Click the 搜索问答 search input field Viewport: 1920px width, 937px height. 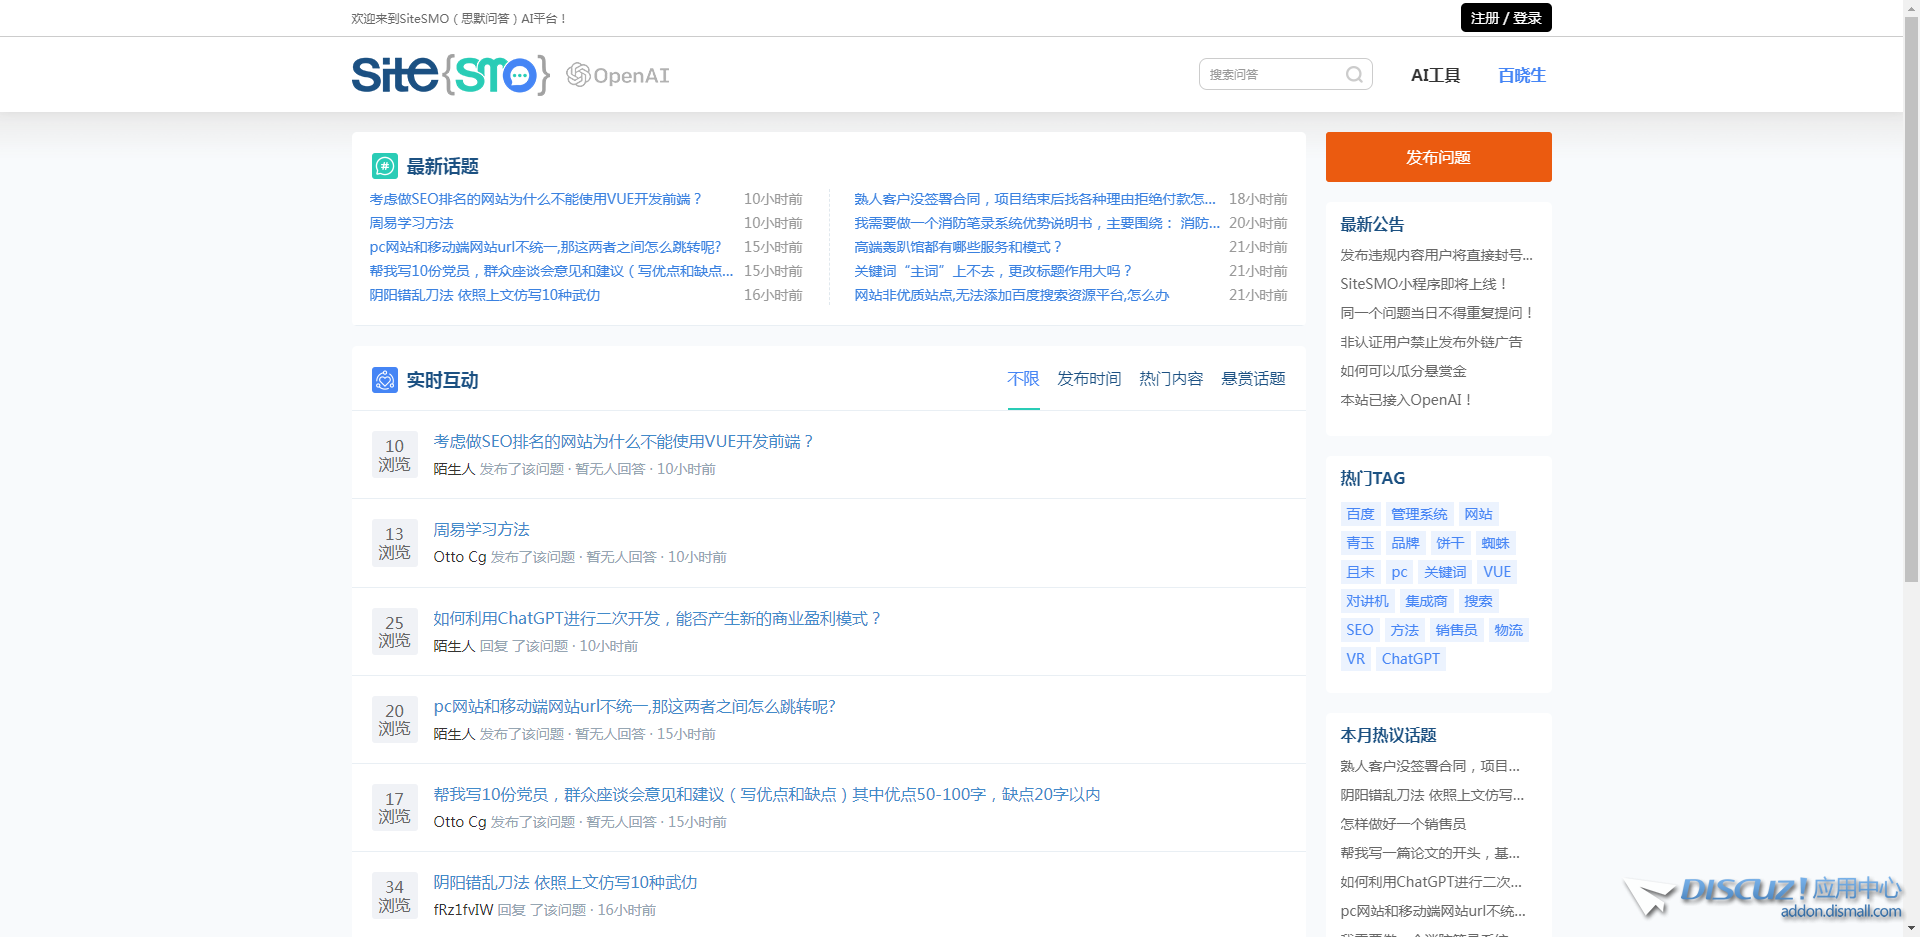[1270, 74]
